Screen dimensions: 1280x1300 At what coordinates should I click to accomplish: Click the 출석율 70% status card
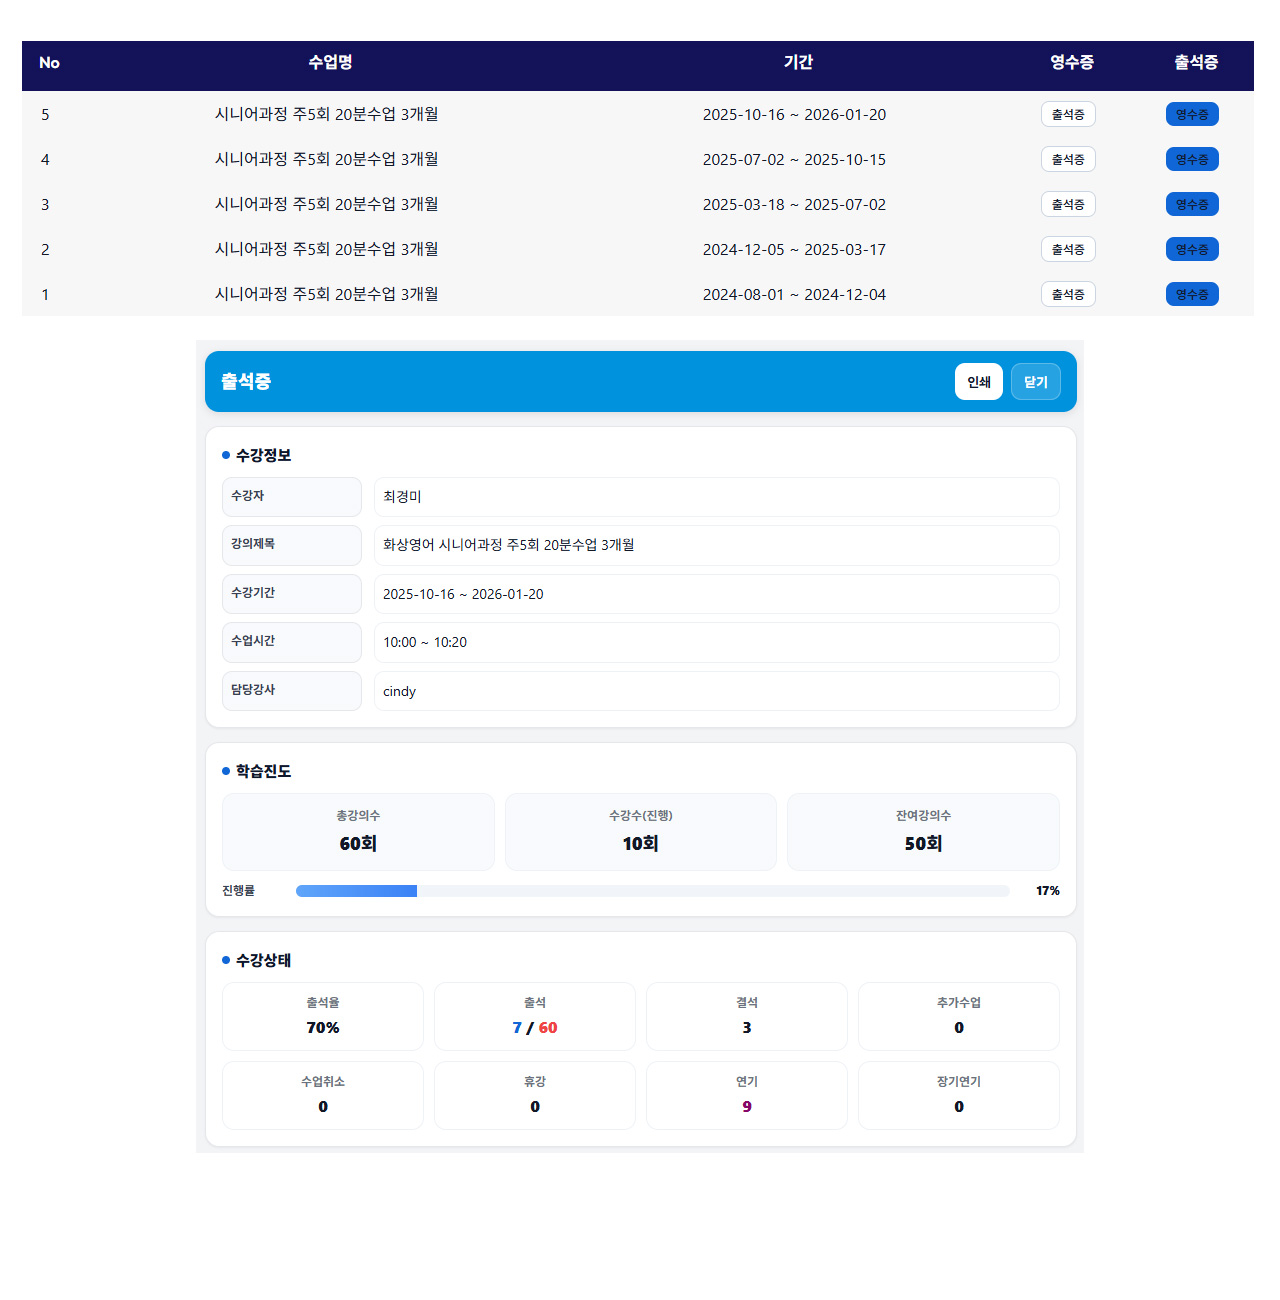pyautogui.click(x=323, y=1016)
